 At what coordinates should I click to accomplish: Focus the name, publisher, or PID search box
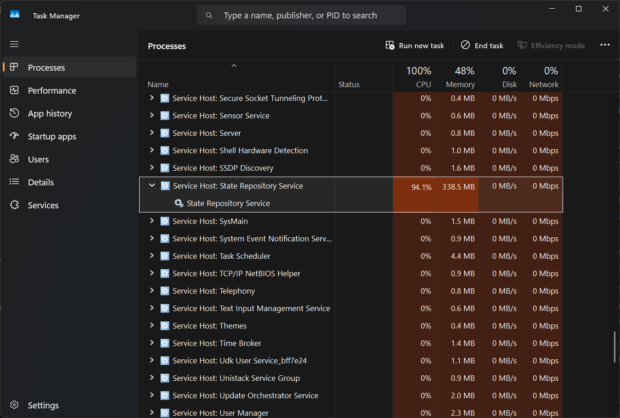[301, 15]
